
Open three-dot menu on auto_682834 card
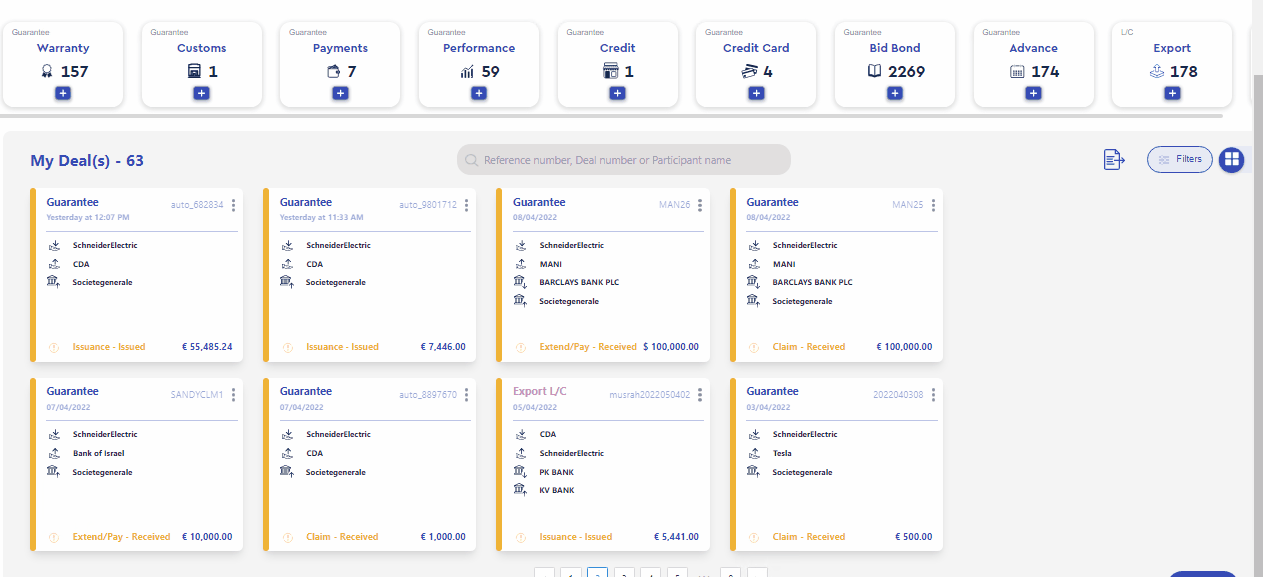click(233, 206)
